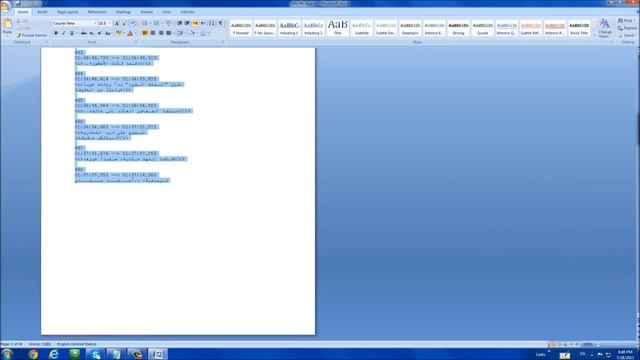
Task: Open the Windows Start menu
Action: coord(6,354)
